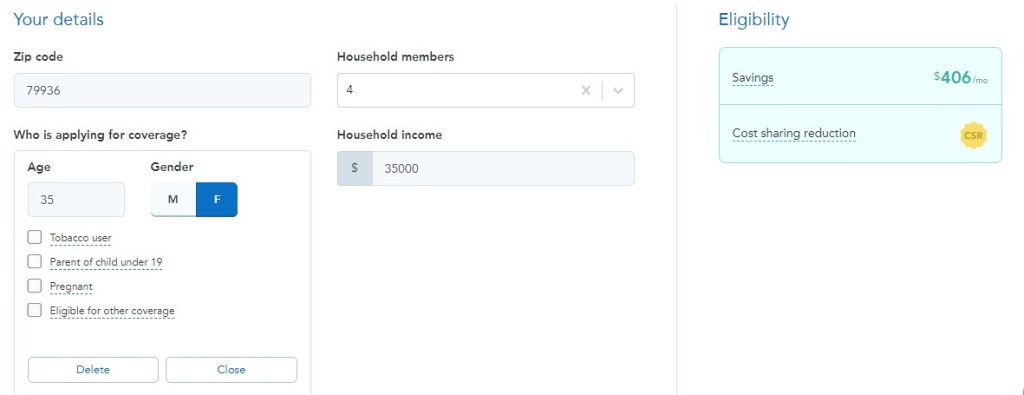This screenshot has width=1024, height=395.
Task: Enable the Pregnant checkbox
Action: [35, 285]
